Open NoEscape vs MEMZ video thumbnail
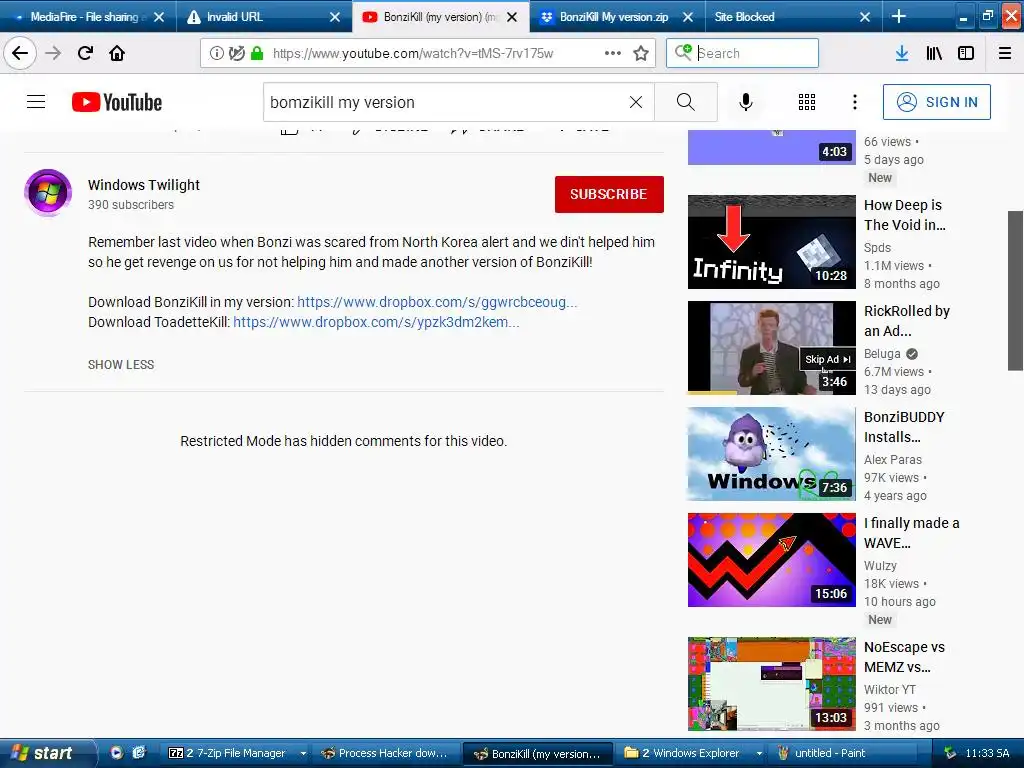1024x768 pixels. 771,684
